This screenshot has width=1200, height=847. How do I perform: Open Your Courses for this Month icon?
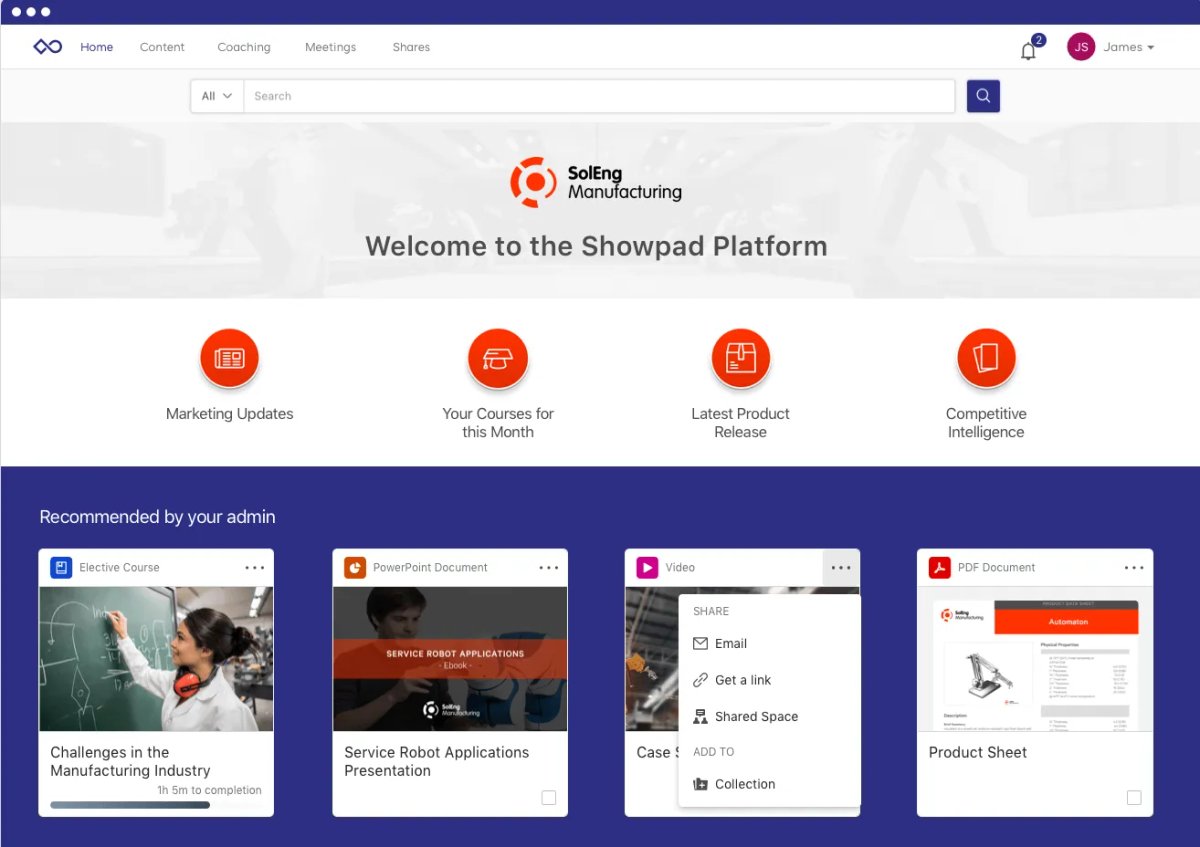497,358
